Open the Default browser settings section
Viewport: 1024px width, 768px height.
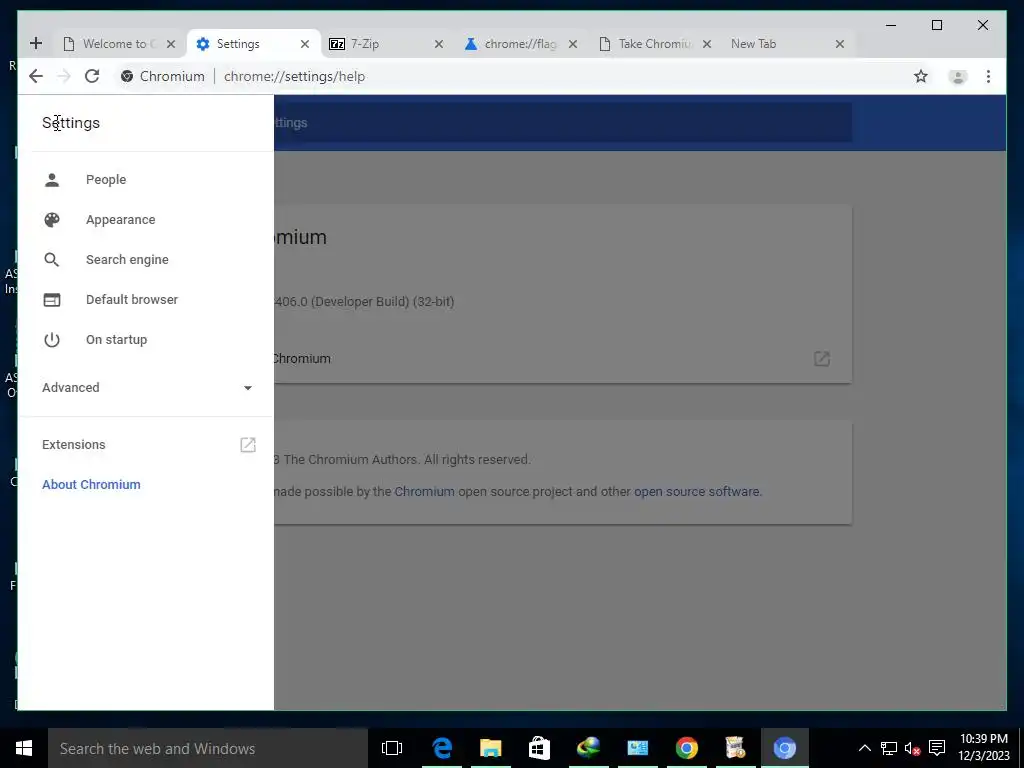pyautogui.click(x=146, y=299)
